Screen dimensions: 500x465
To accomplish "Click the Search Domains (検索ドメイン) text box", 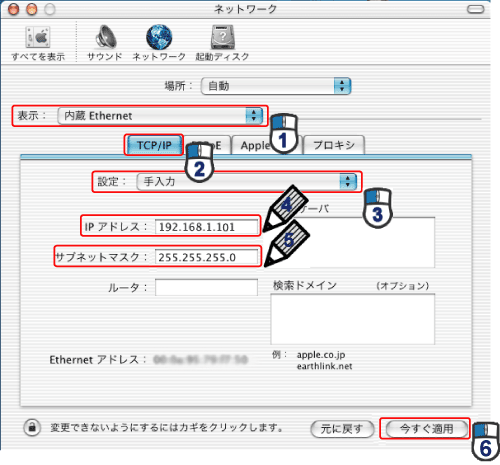I will (353, 319).
